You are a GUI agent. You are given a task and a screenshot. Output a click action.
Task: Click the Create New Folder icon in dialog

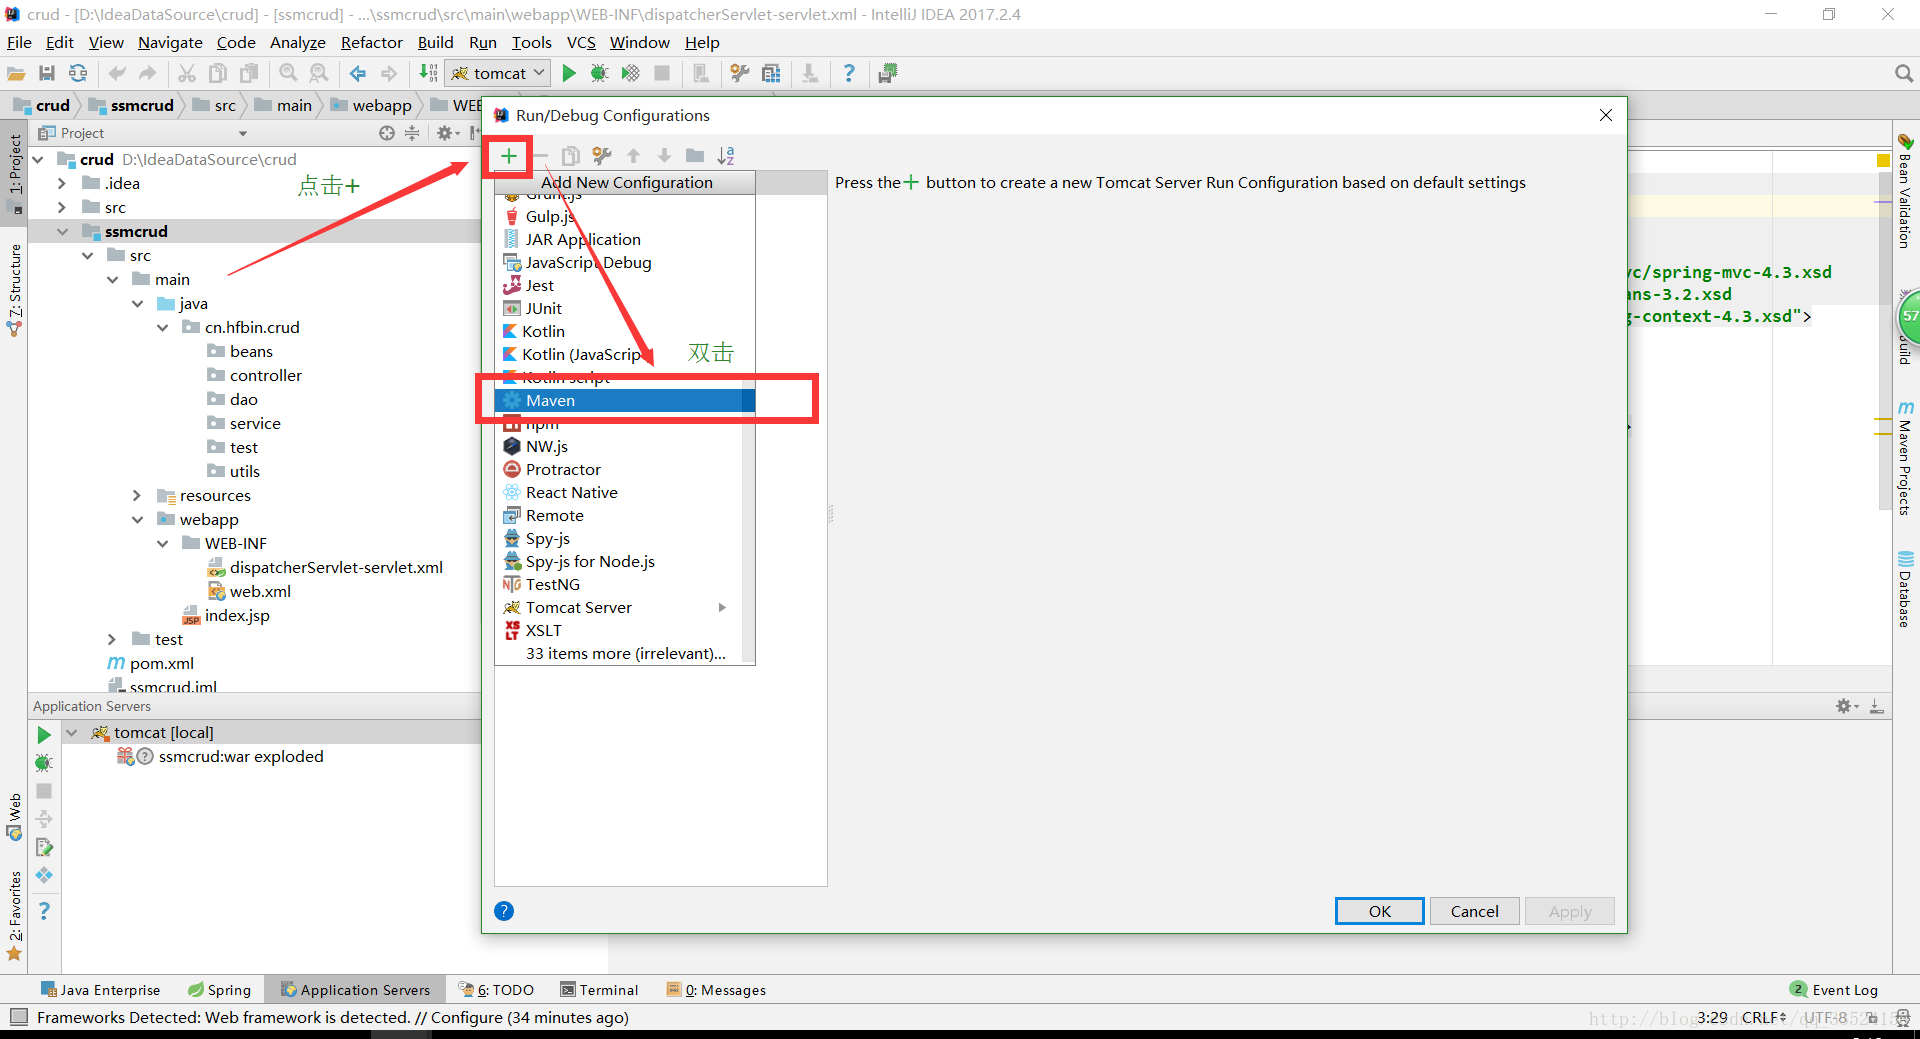[x=695, y=156]
